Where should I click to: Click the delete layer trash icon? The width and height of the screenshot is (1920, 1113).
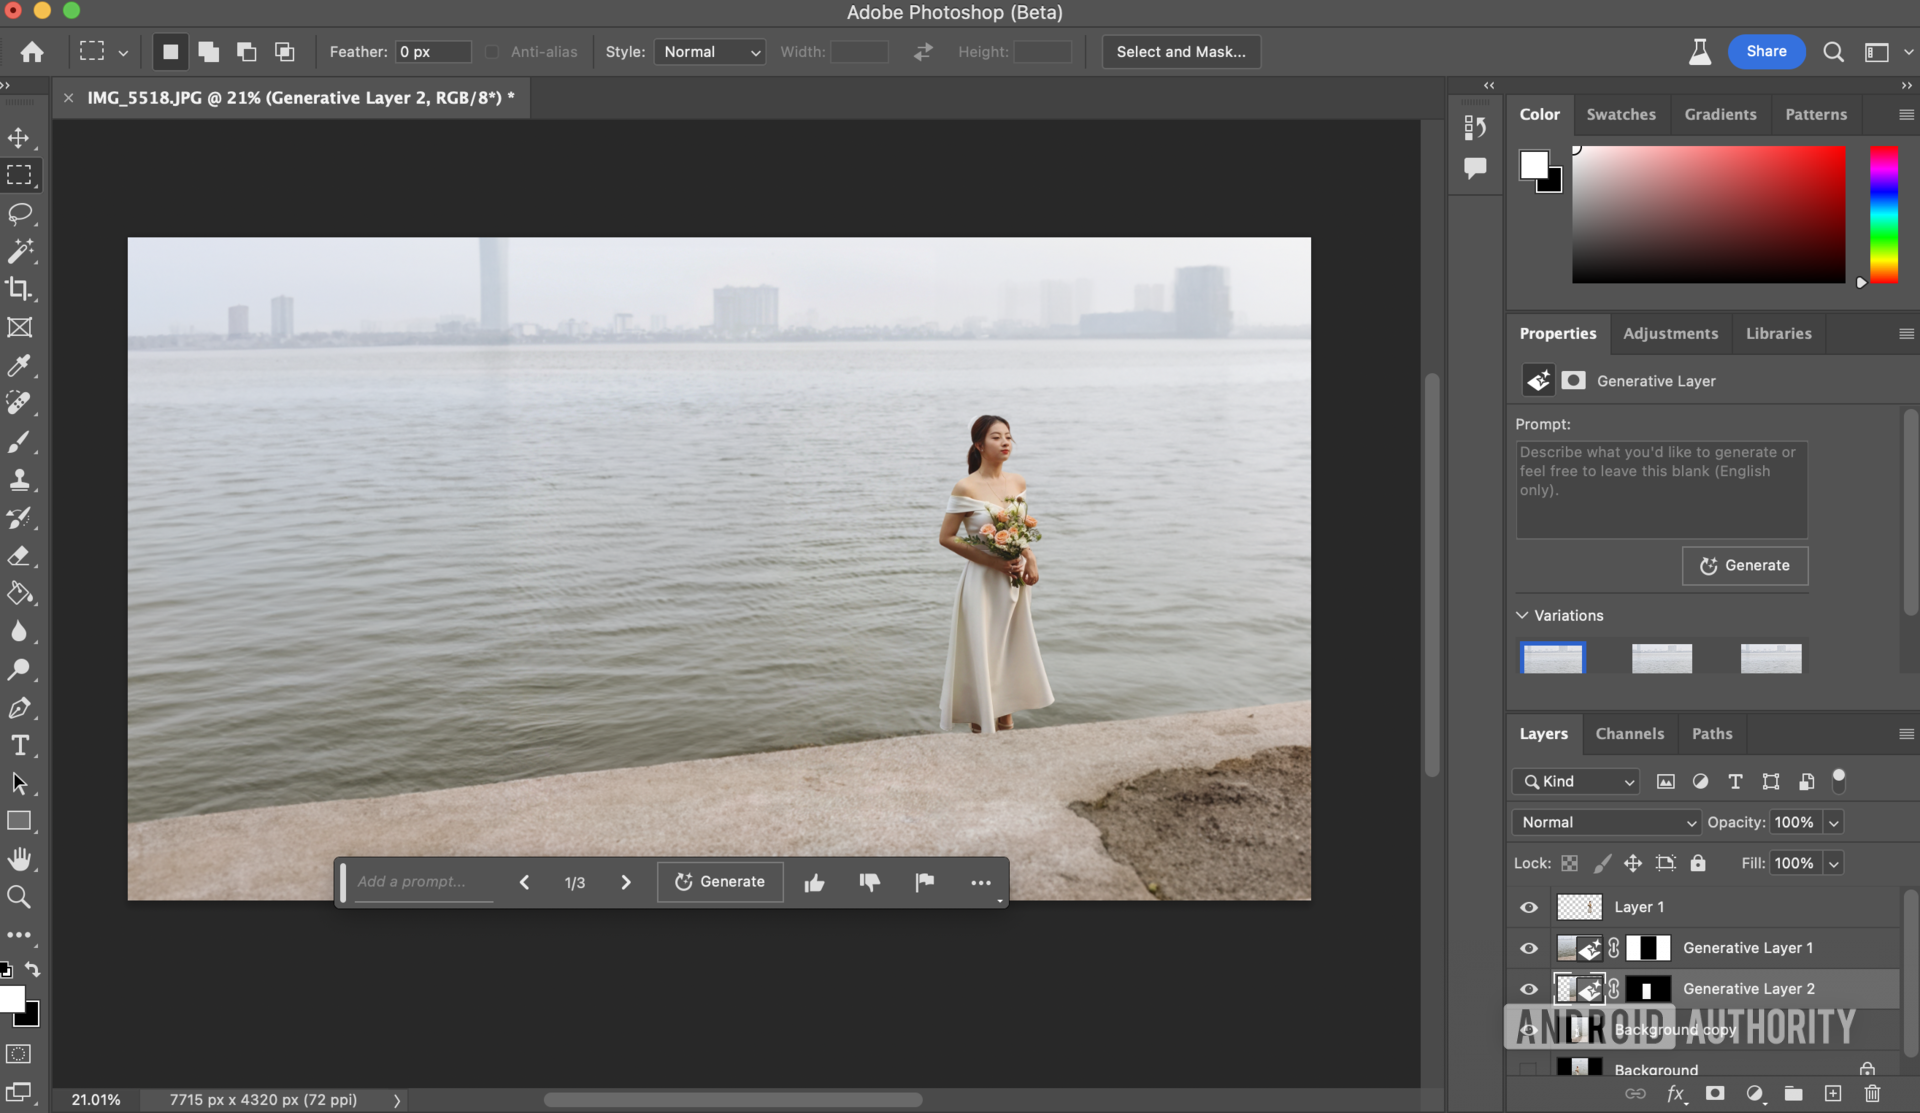point(1872,1094)
